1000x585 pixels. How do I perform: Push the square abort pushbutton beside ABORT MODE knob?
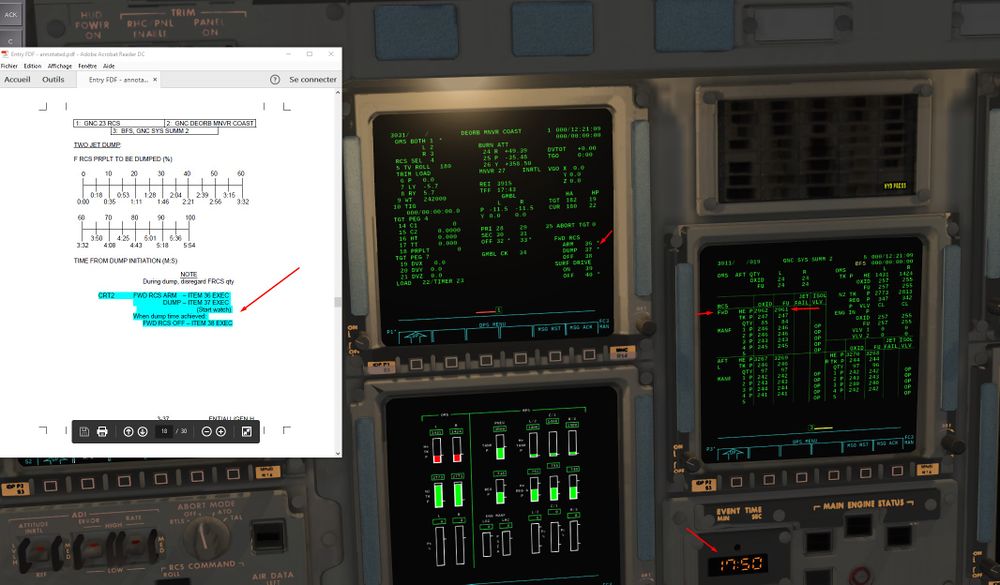click(x=268, y=537)
